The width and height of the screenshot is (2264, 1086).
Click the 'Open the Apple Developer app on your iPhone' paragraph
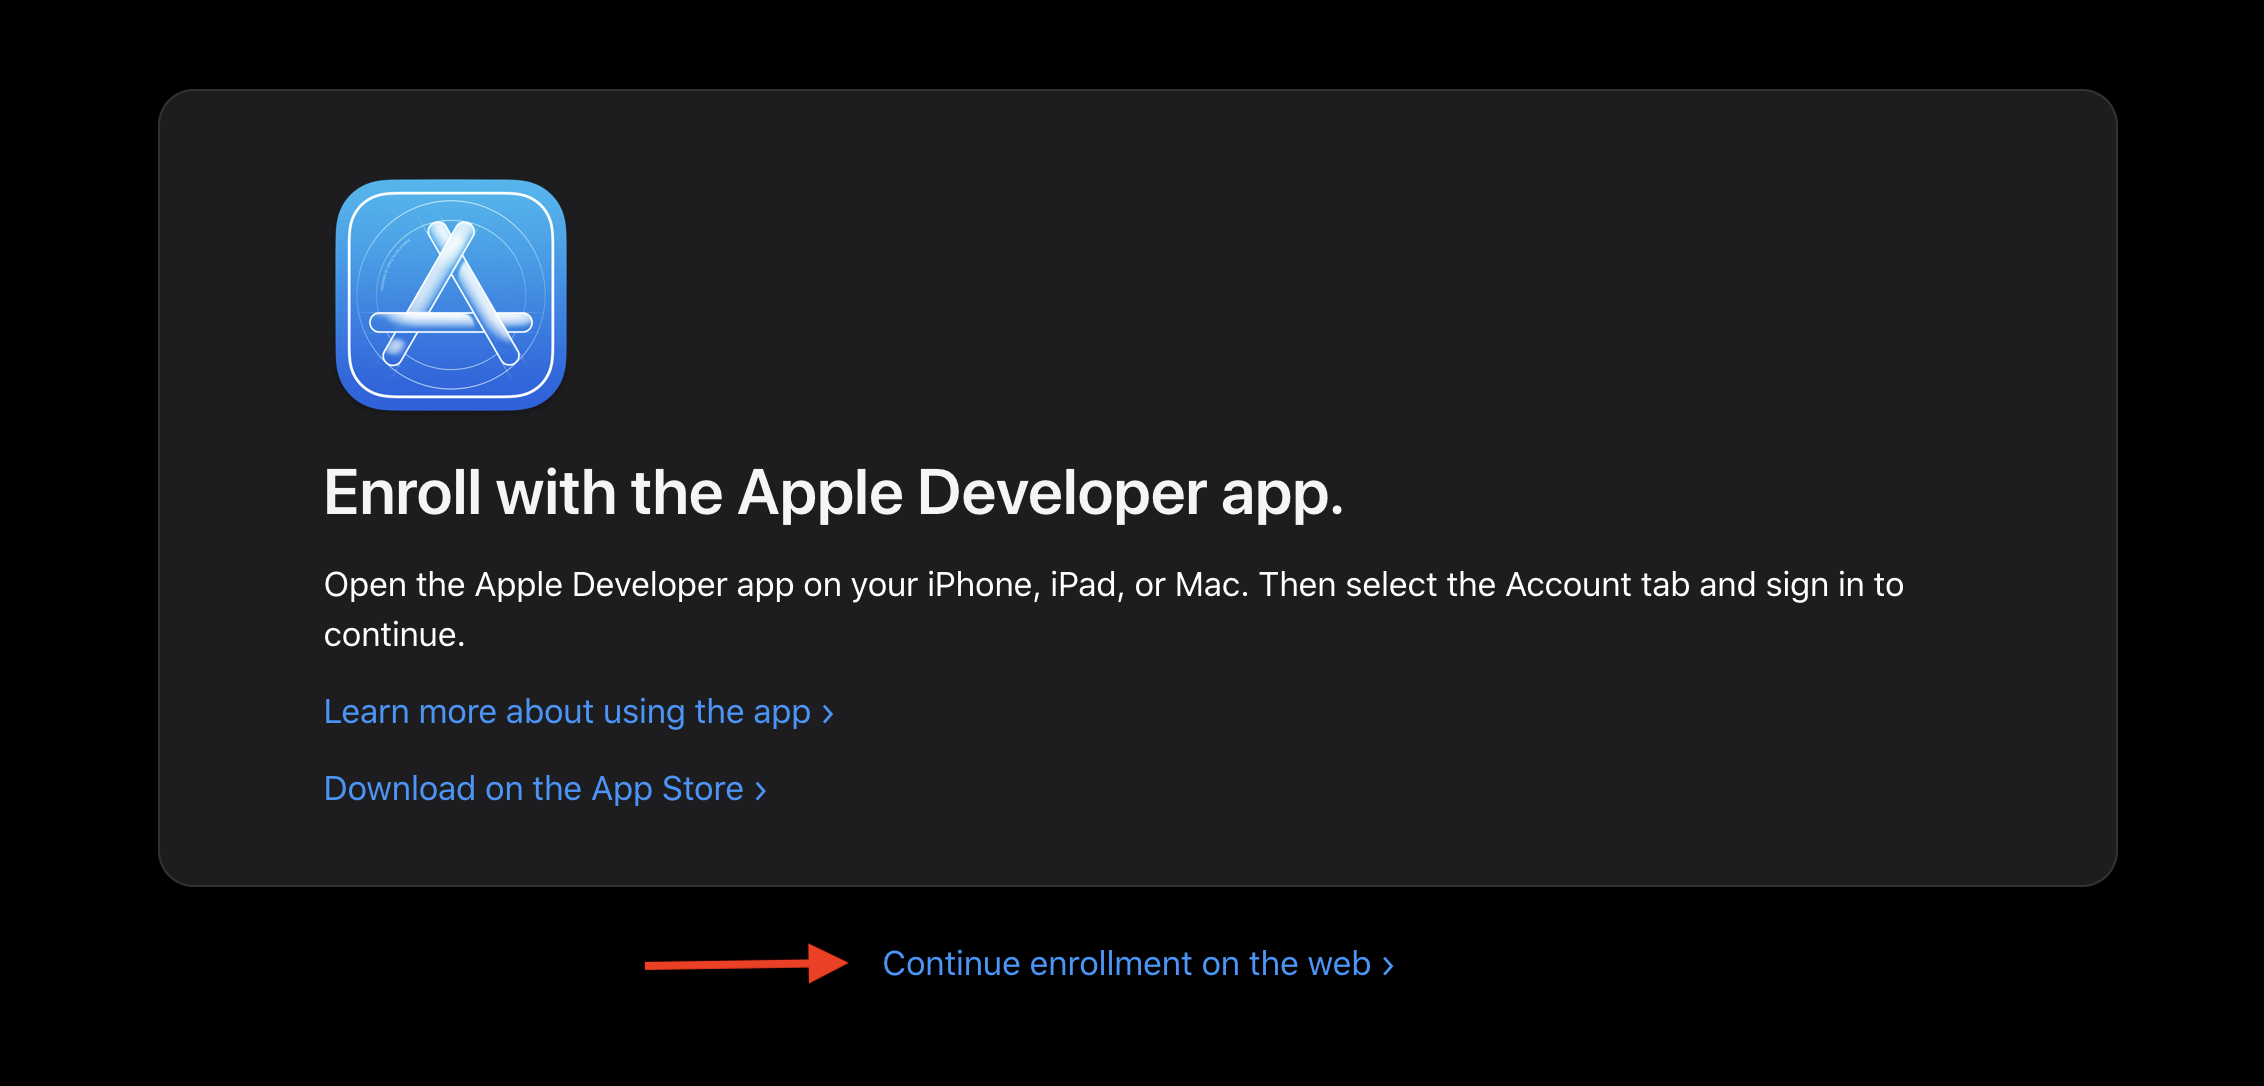pos(1114,609)
